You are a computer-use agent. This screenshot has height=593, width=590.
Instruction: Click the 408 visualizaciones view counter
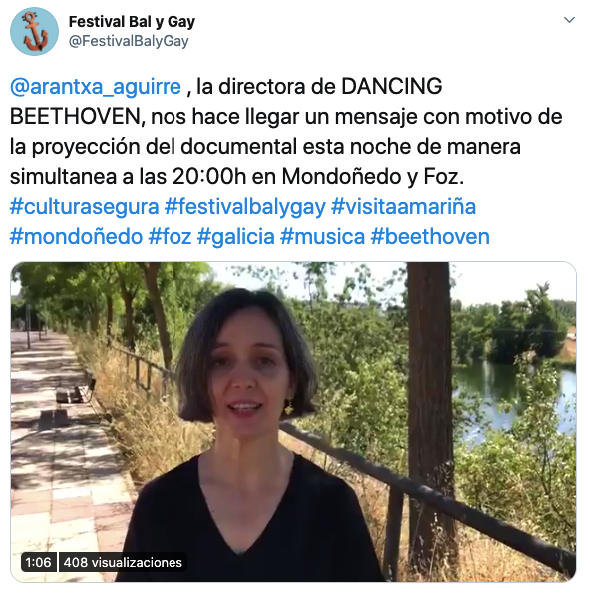pyautogui.click(x=123, y=562)
